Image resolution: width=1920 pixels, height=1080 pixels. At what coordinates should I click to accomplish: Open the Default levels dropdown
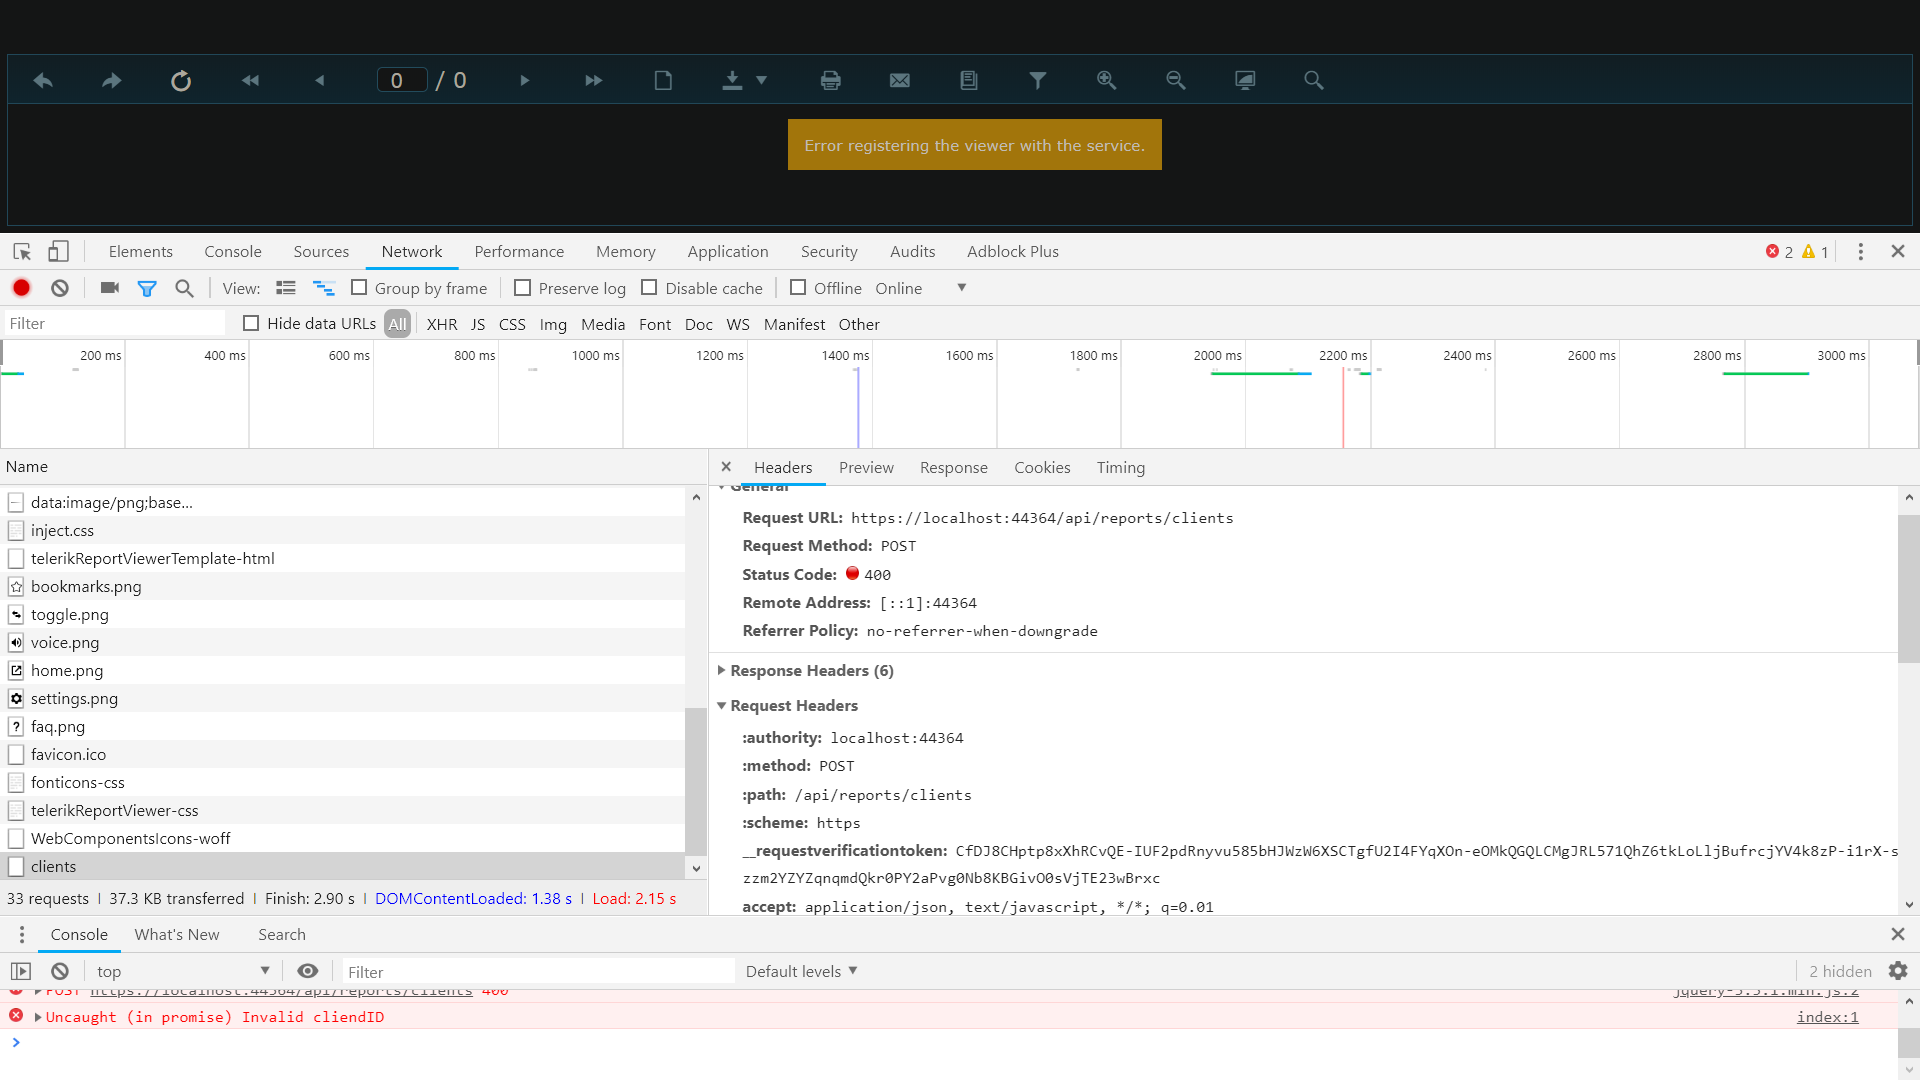point(802,971)
